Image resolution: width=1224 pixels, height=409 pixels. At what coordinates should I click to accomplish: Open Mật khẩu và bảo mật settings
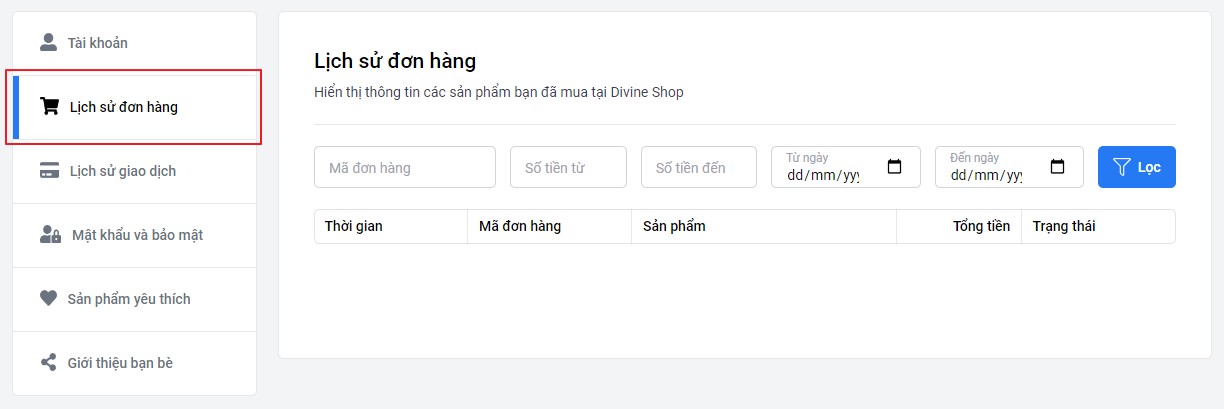(x=135, y=235)
